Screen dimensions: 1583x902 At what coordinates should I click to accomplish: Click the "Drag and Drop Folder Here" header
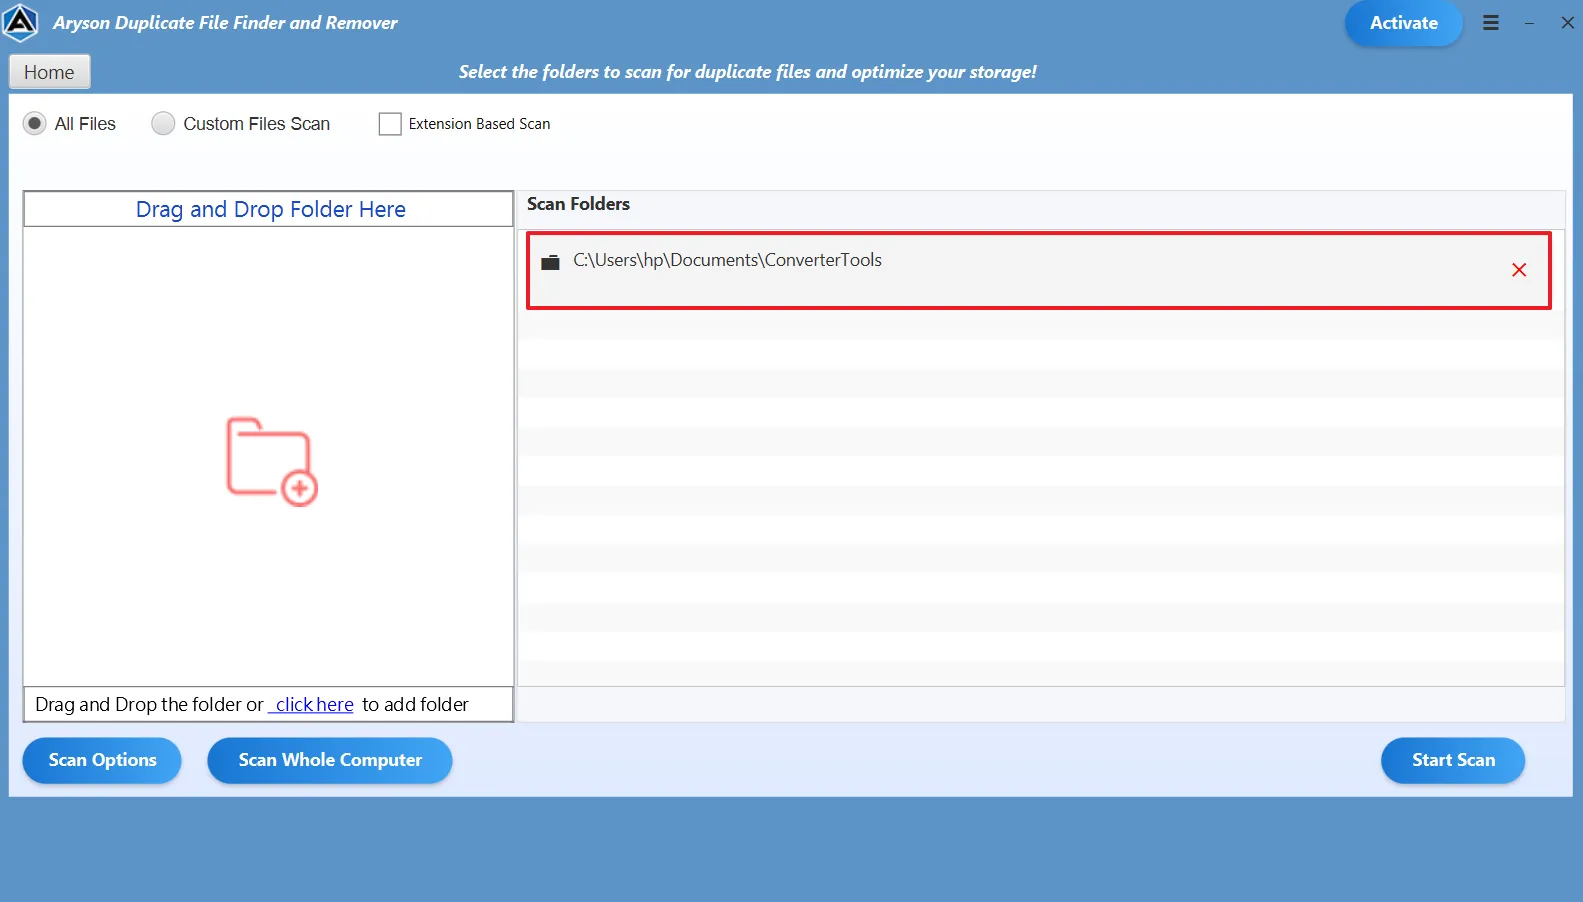pyautogui.click(x=270, y=210)
